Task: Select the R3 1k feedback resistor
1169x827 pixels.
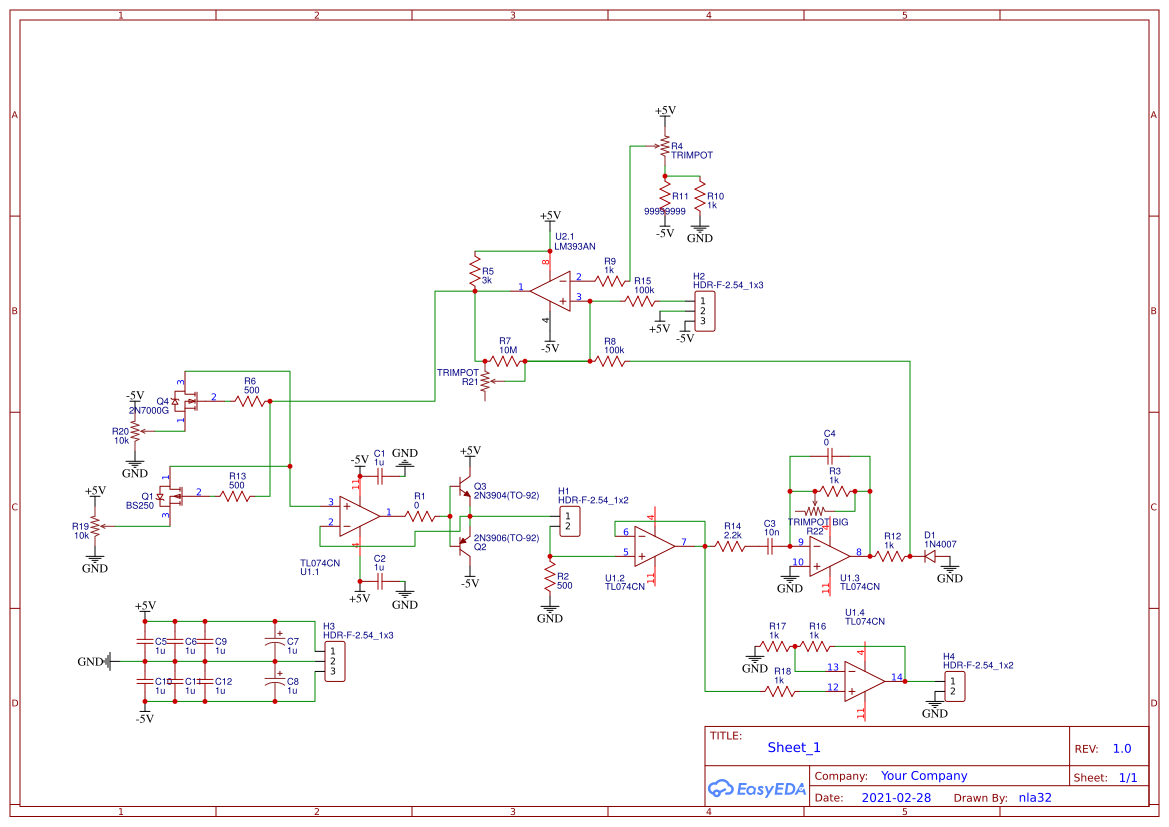Action: click(834, 491)
